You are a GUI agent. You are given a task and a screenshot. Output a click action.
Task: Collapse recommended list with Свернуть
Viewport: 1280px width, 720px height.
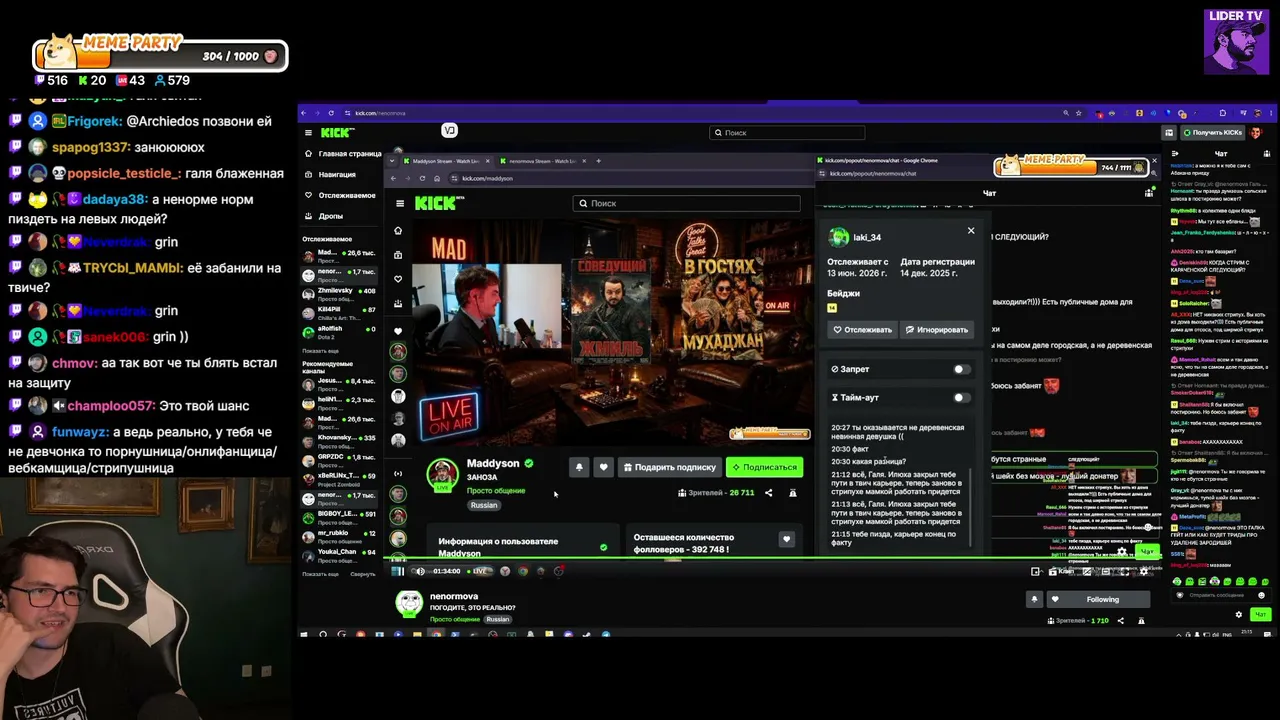pos(363,574)
